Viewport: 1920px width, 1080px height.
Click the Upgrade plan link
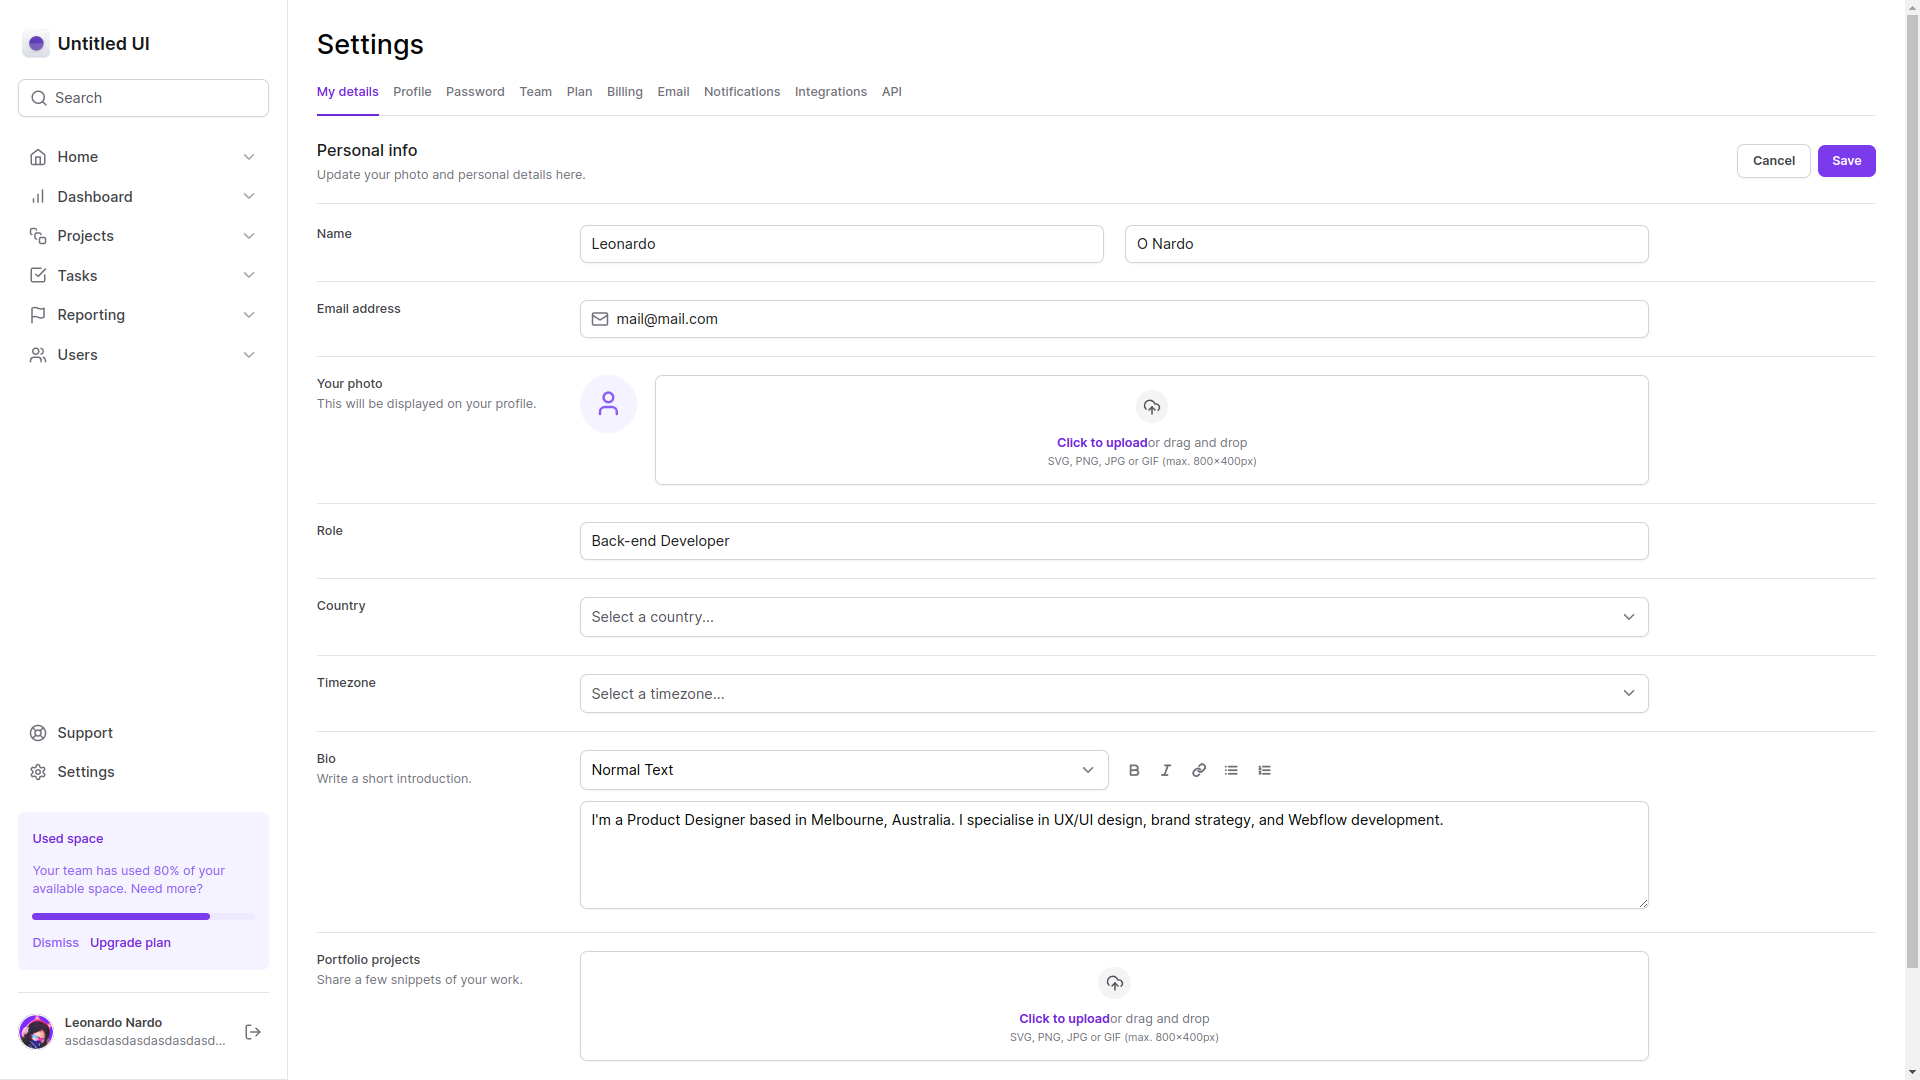click(x=130, y=943)
